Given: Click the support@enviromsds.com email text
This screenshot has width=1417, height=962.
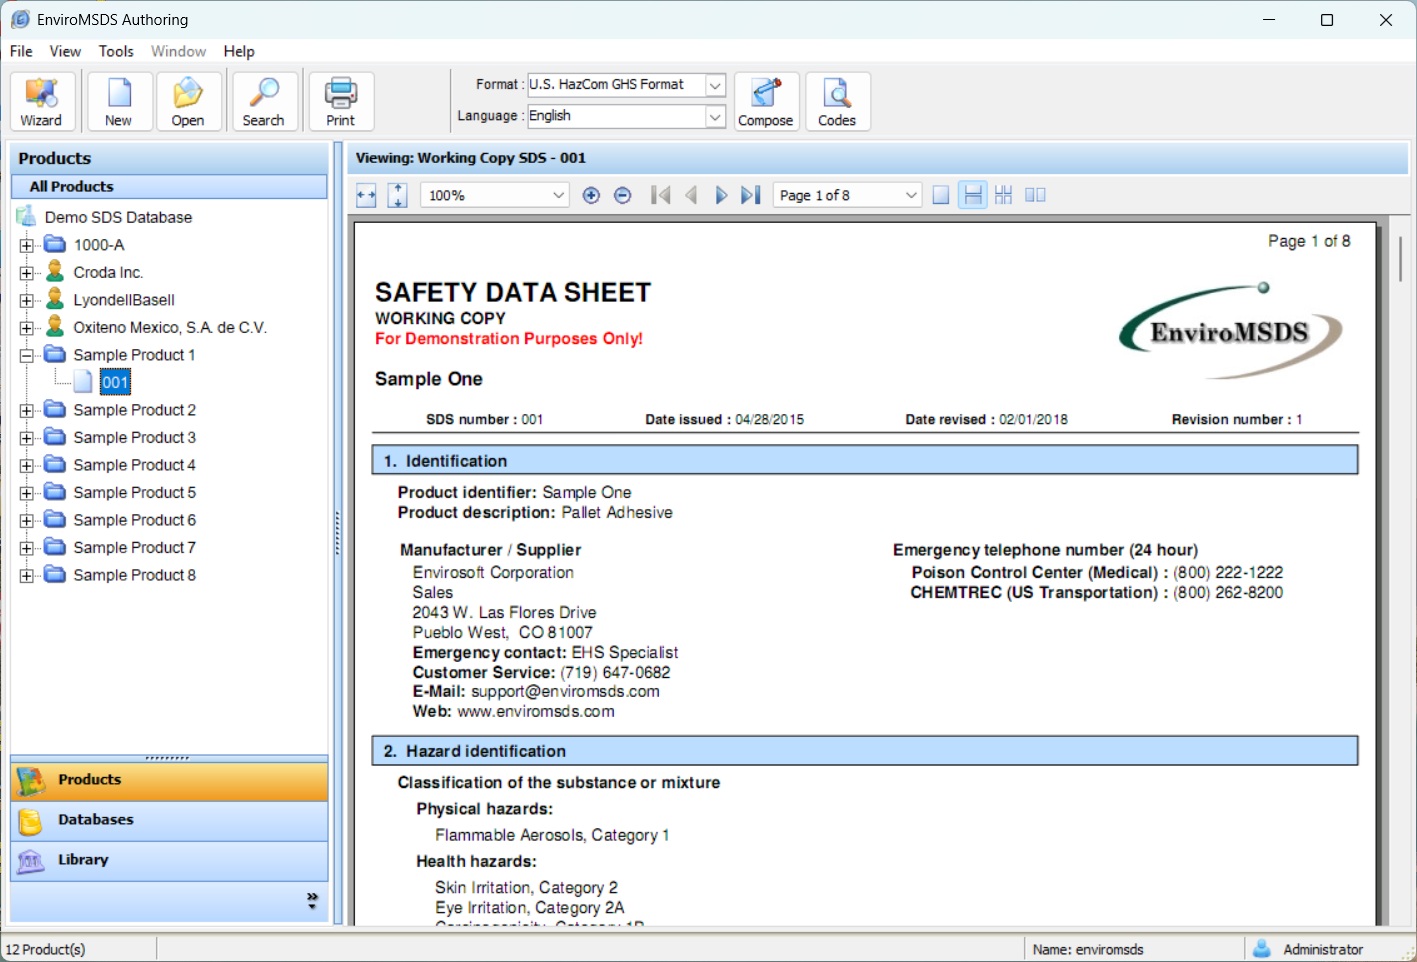Looking at the screenshot, I should 565,692.
